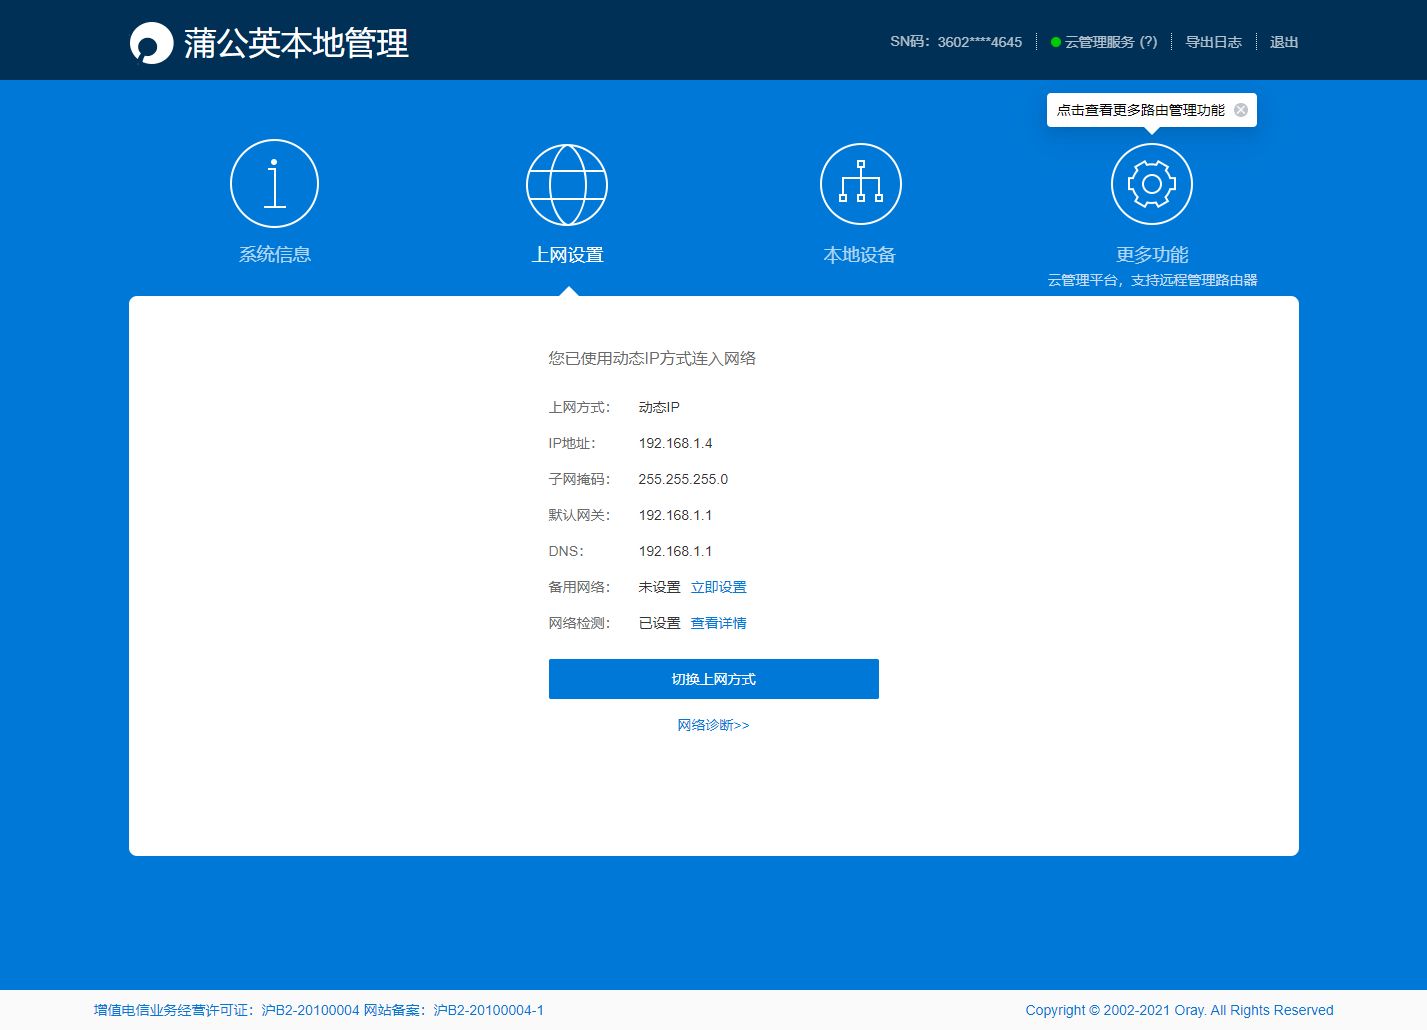Click the Copyright © 2002-2021 Oray footer text
This screenshot has width=1427, height=1030.
[x=1179, y=1010]
